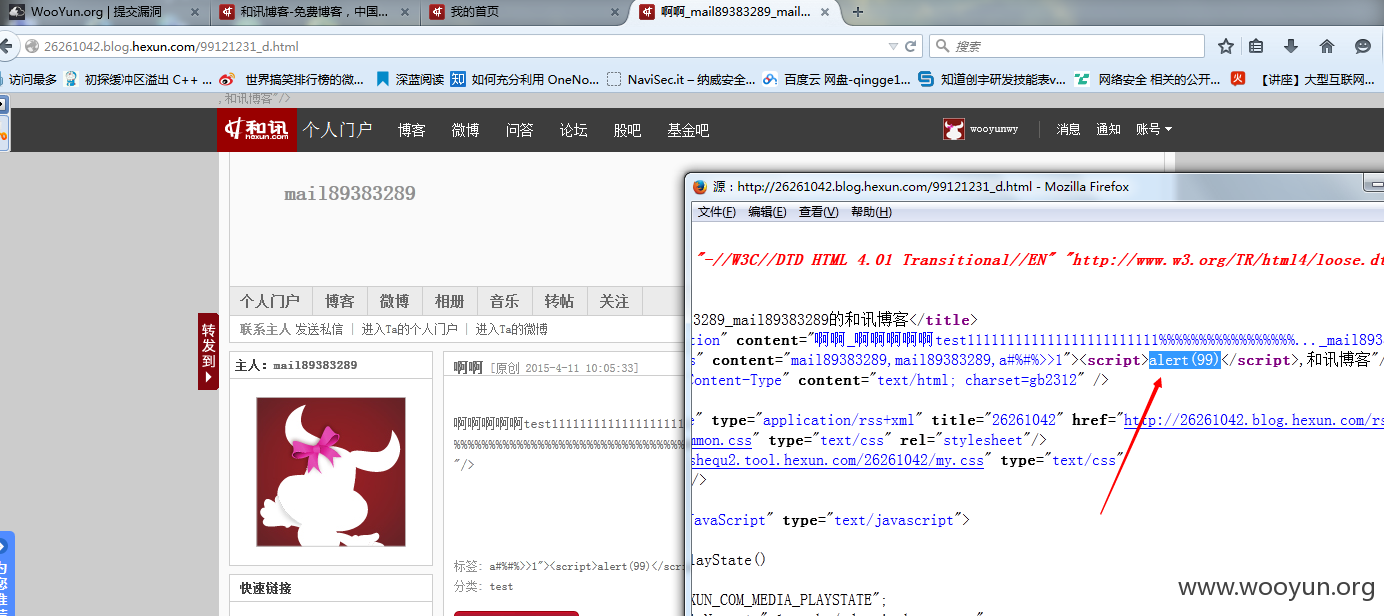Screen dimensions: 1384x616
Task: Open the 深蓝阅读 bookmark
Action: pyautogui.click(x=410, y=79)
